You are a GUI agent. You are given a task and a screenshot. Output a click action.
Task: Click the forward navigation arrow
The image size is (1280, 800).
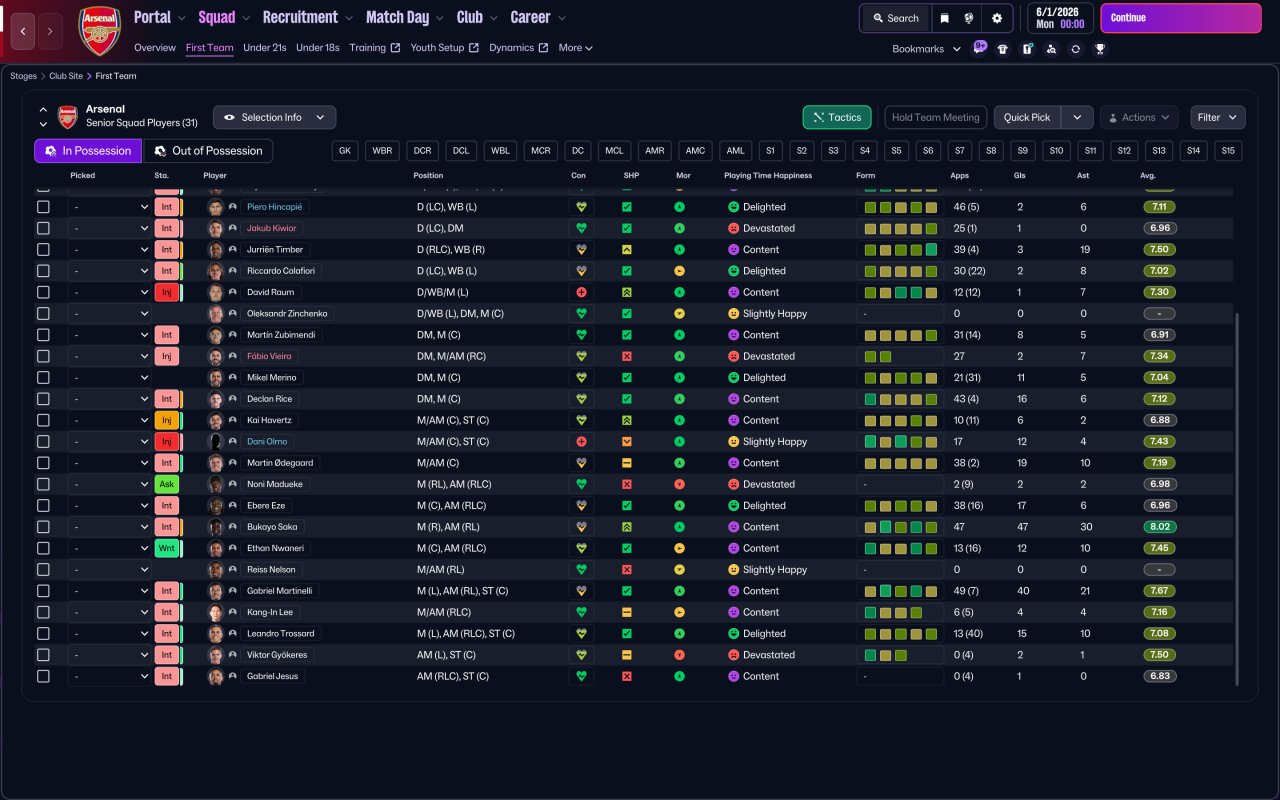pyautogui.click(x=49, y=31)
